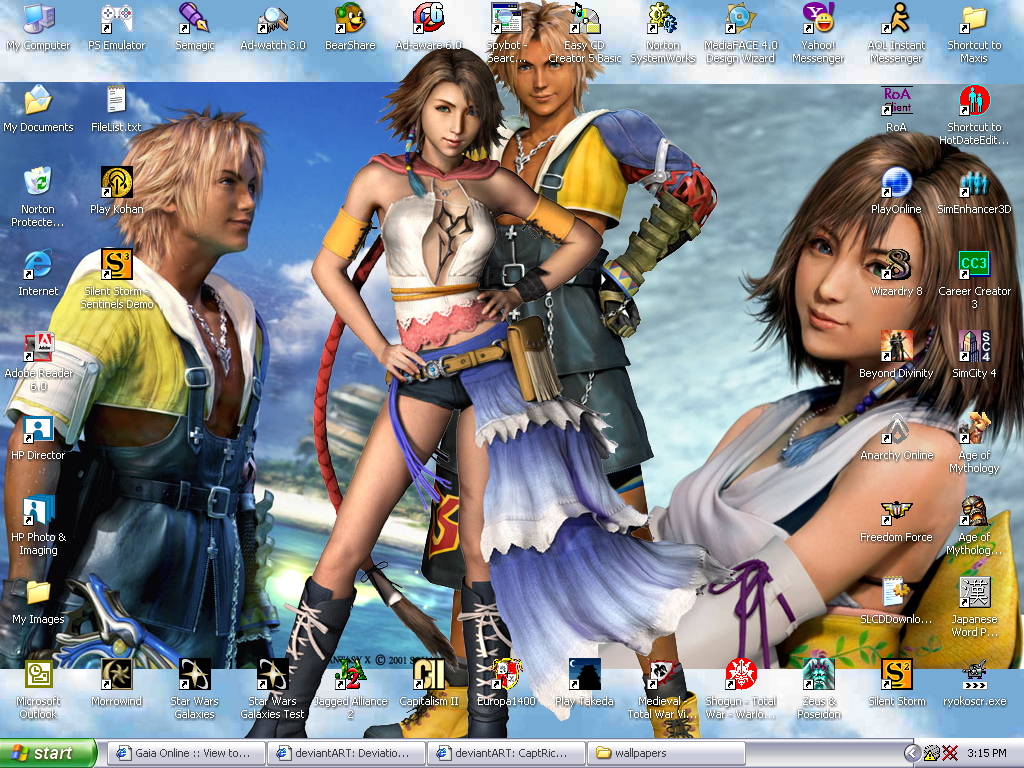Launch PlayOnline shortcut
Screen dimensions: 1024x768
[x=896, y=191]
